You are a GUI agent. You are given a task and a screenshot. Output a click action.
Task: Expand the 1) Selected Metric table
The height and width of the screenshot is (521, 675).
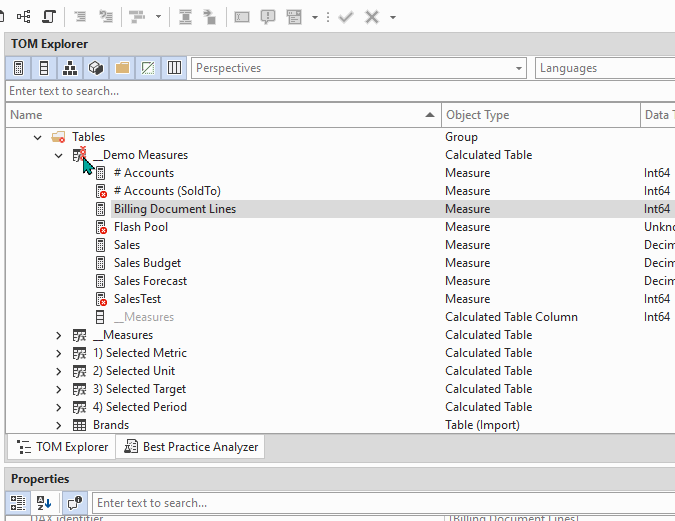[x=59, y=354]
